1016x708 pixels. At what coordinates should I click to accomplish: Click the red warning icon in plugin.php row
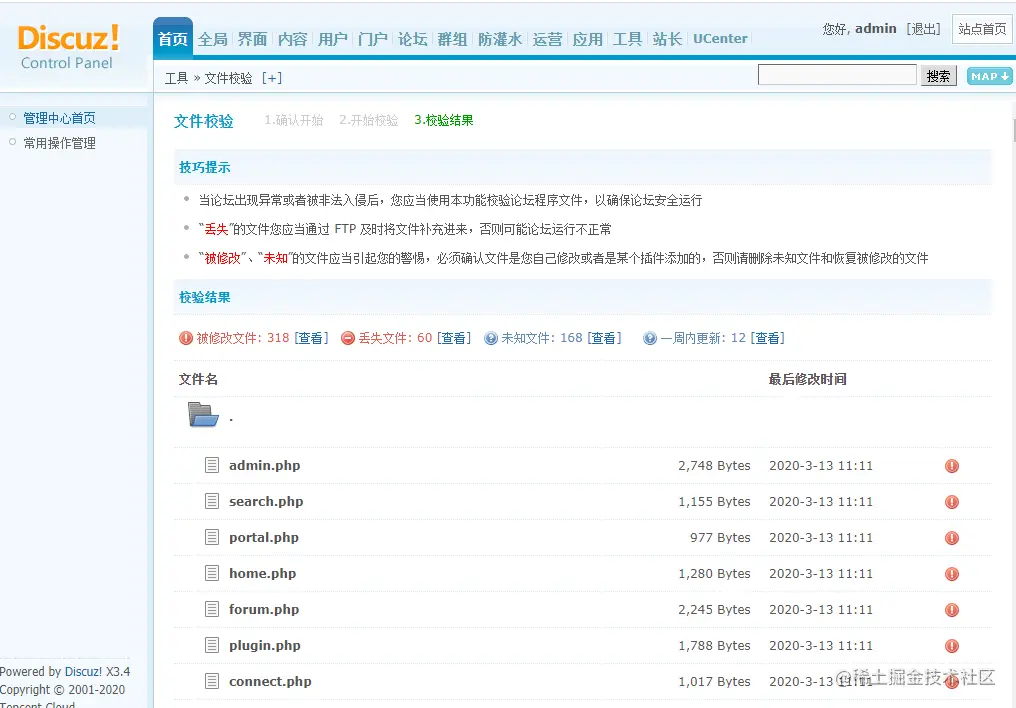coord(951,646)
